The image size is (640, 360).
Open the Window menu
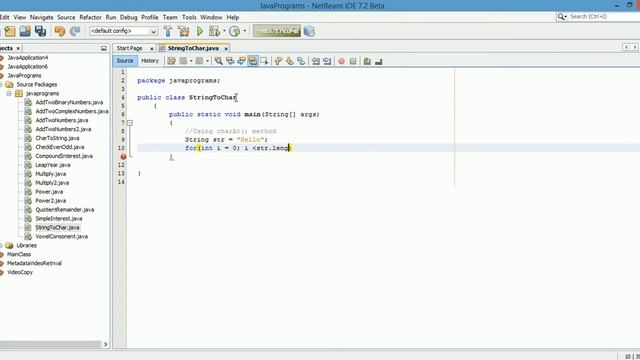coord(211,18)
